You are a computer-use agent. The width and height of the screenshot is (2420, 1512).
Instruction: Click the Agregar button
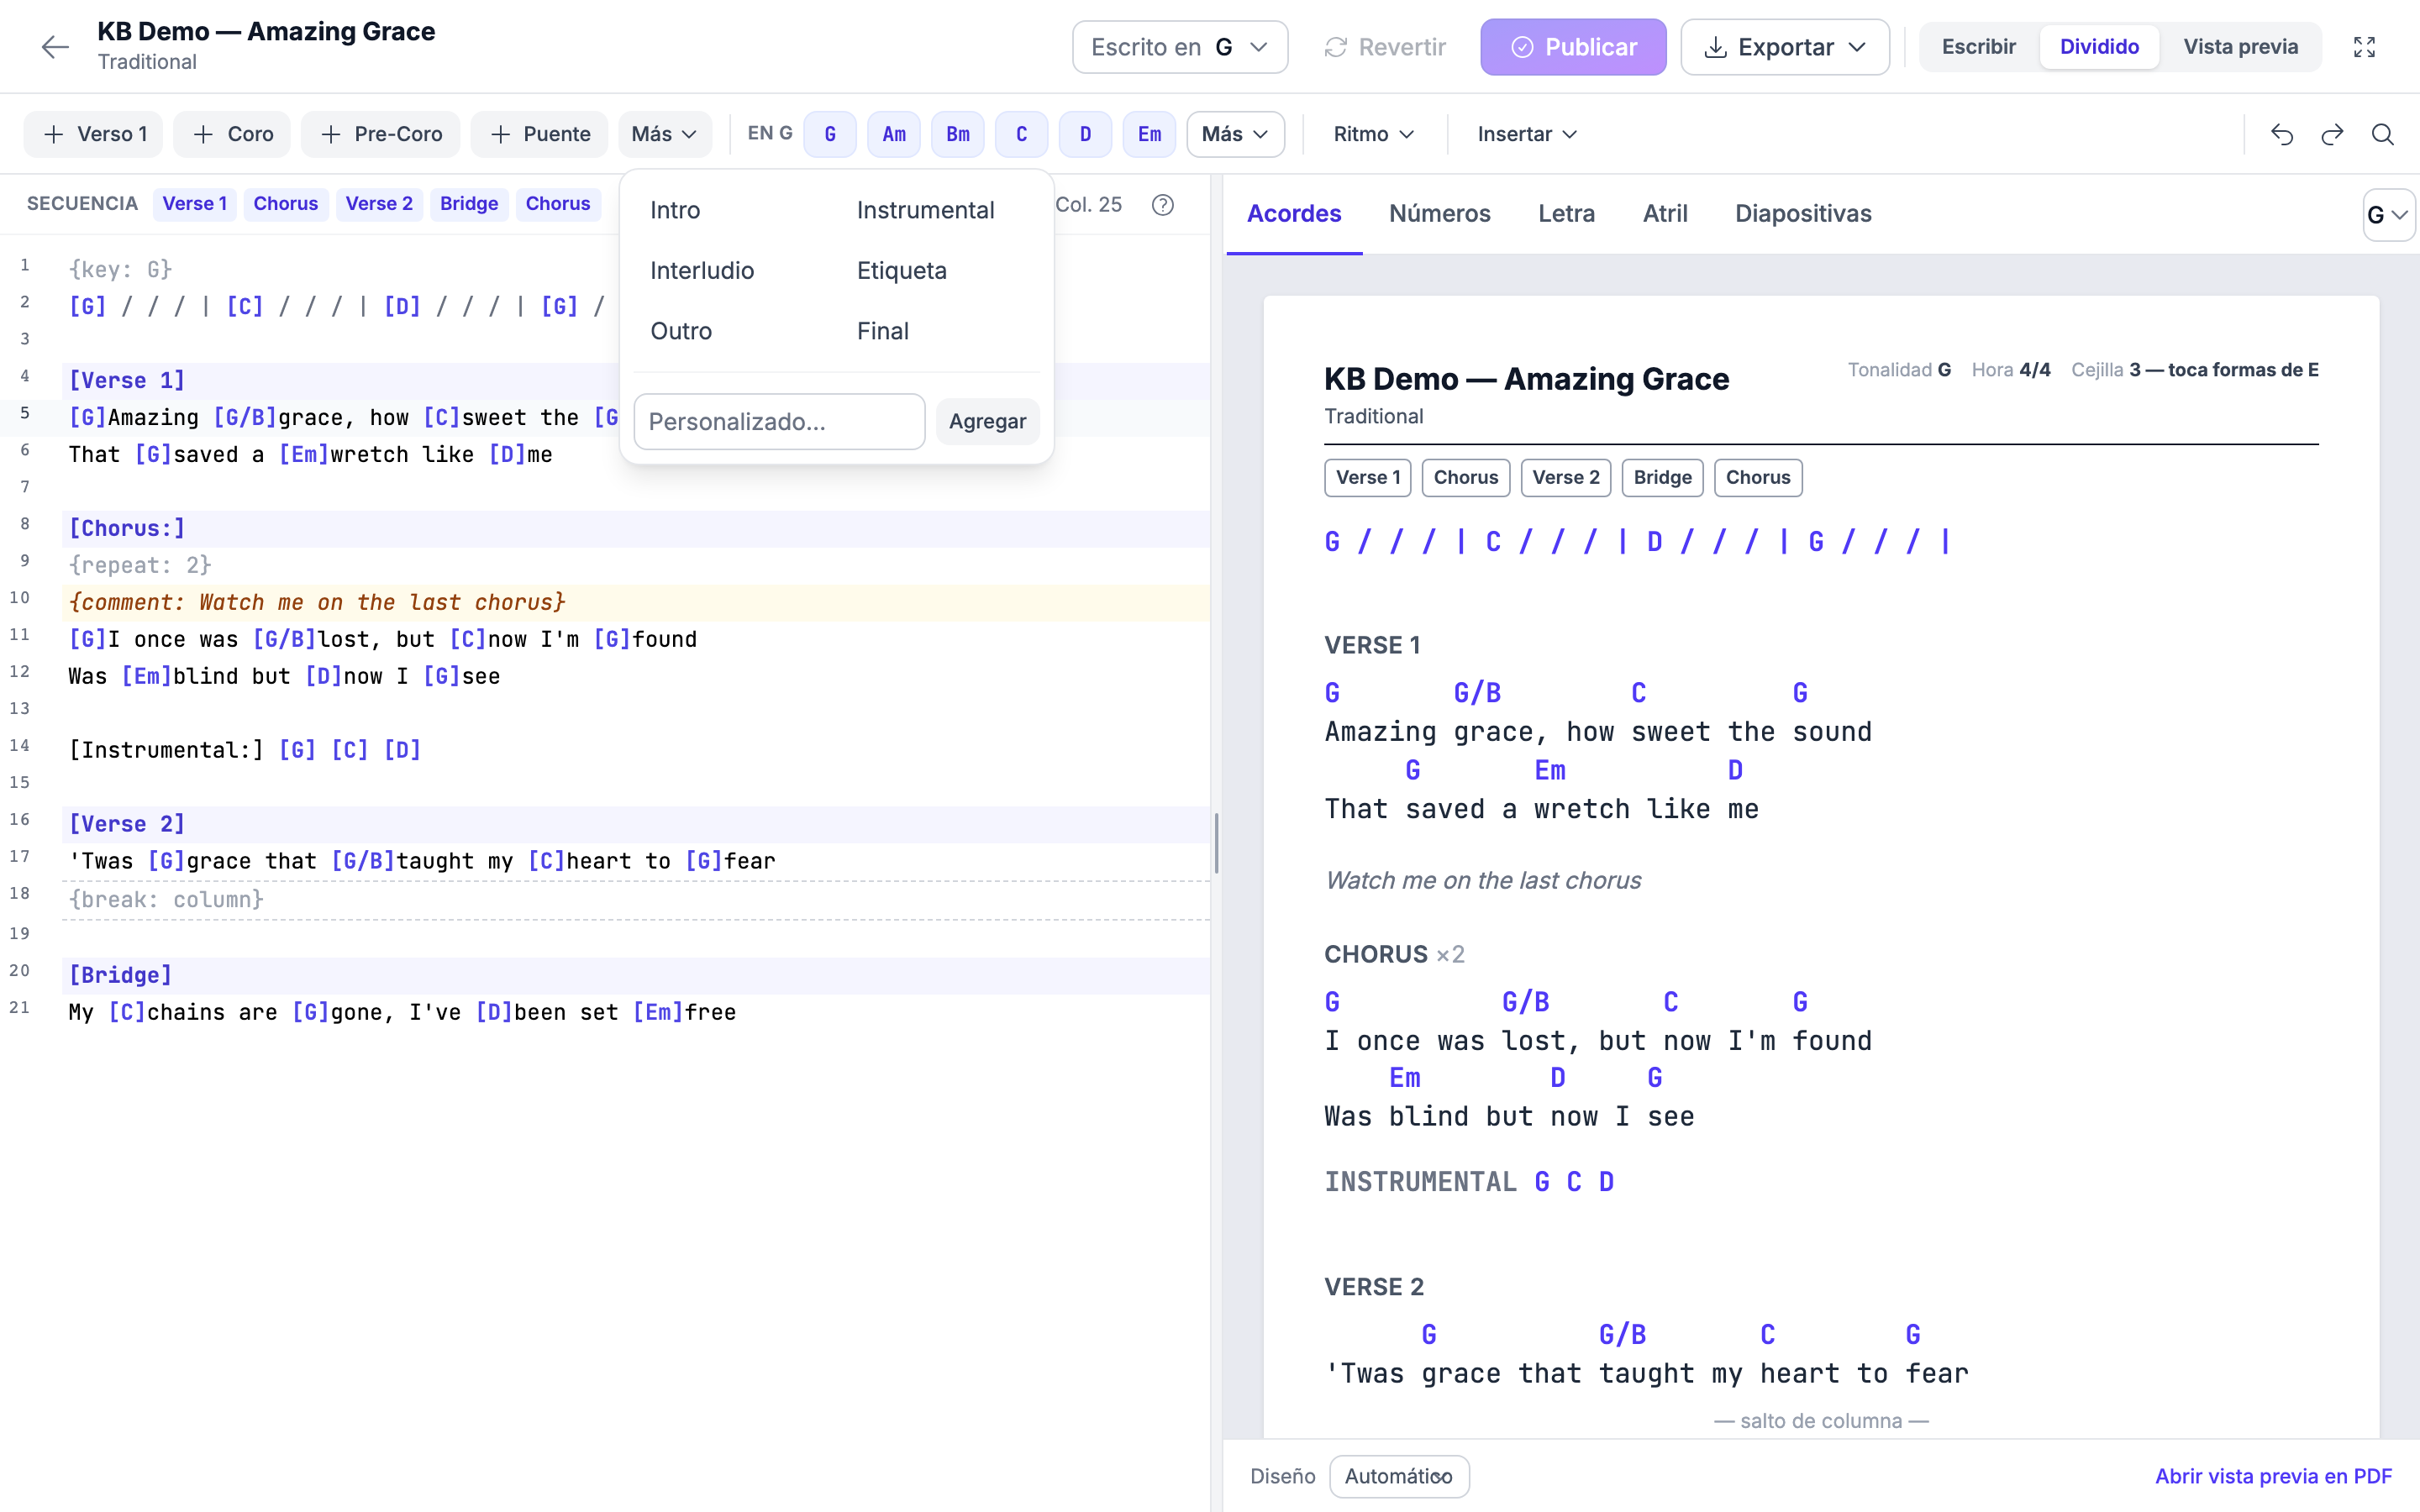[x=987, y=421]
